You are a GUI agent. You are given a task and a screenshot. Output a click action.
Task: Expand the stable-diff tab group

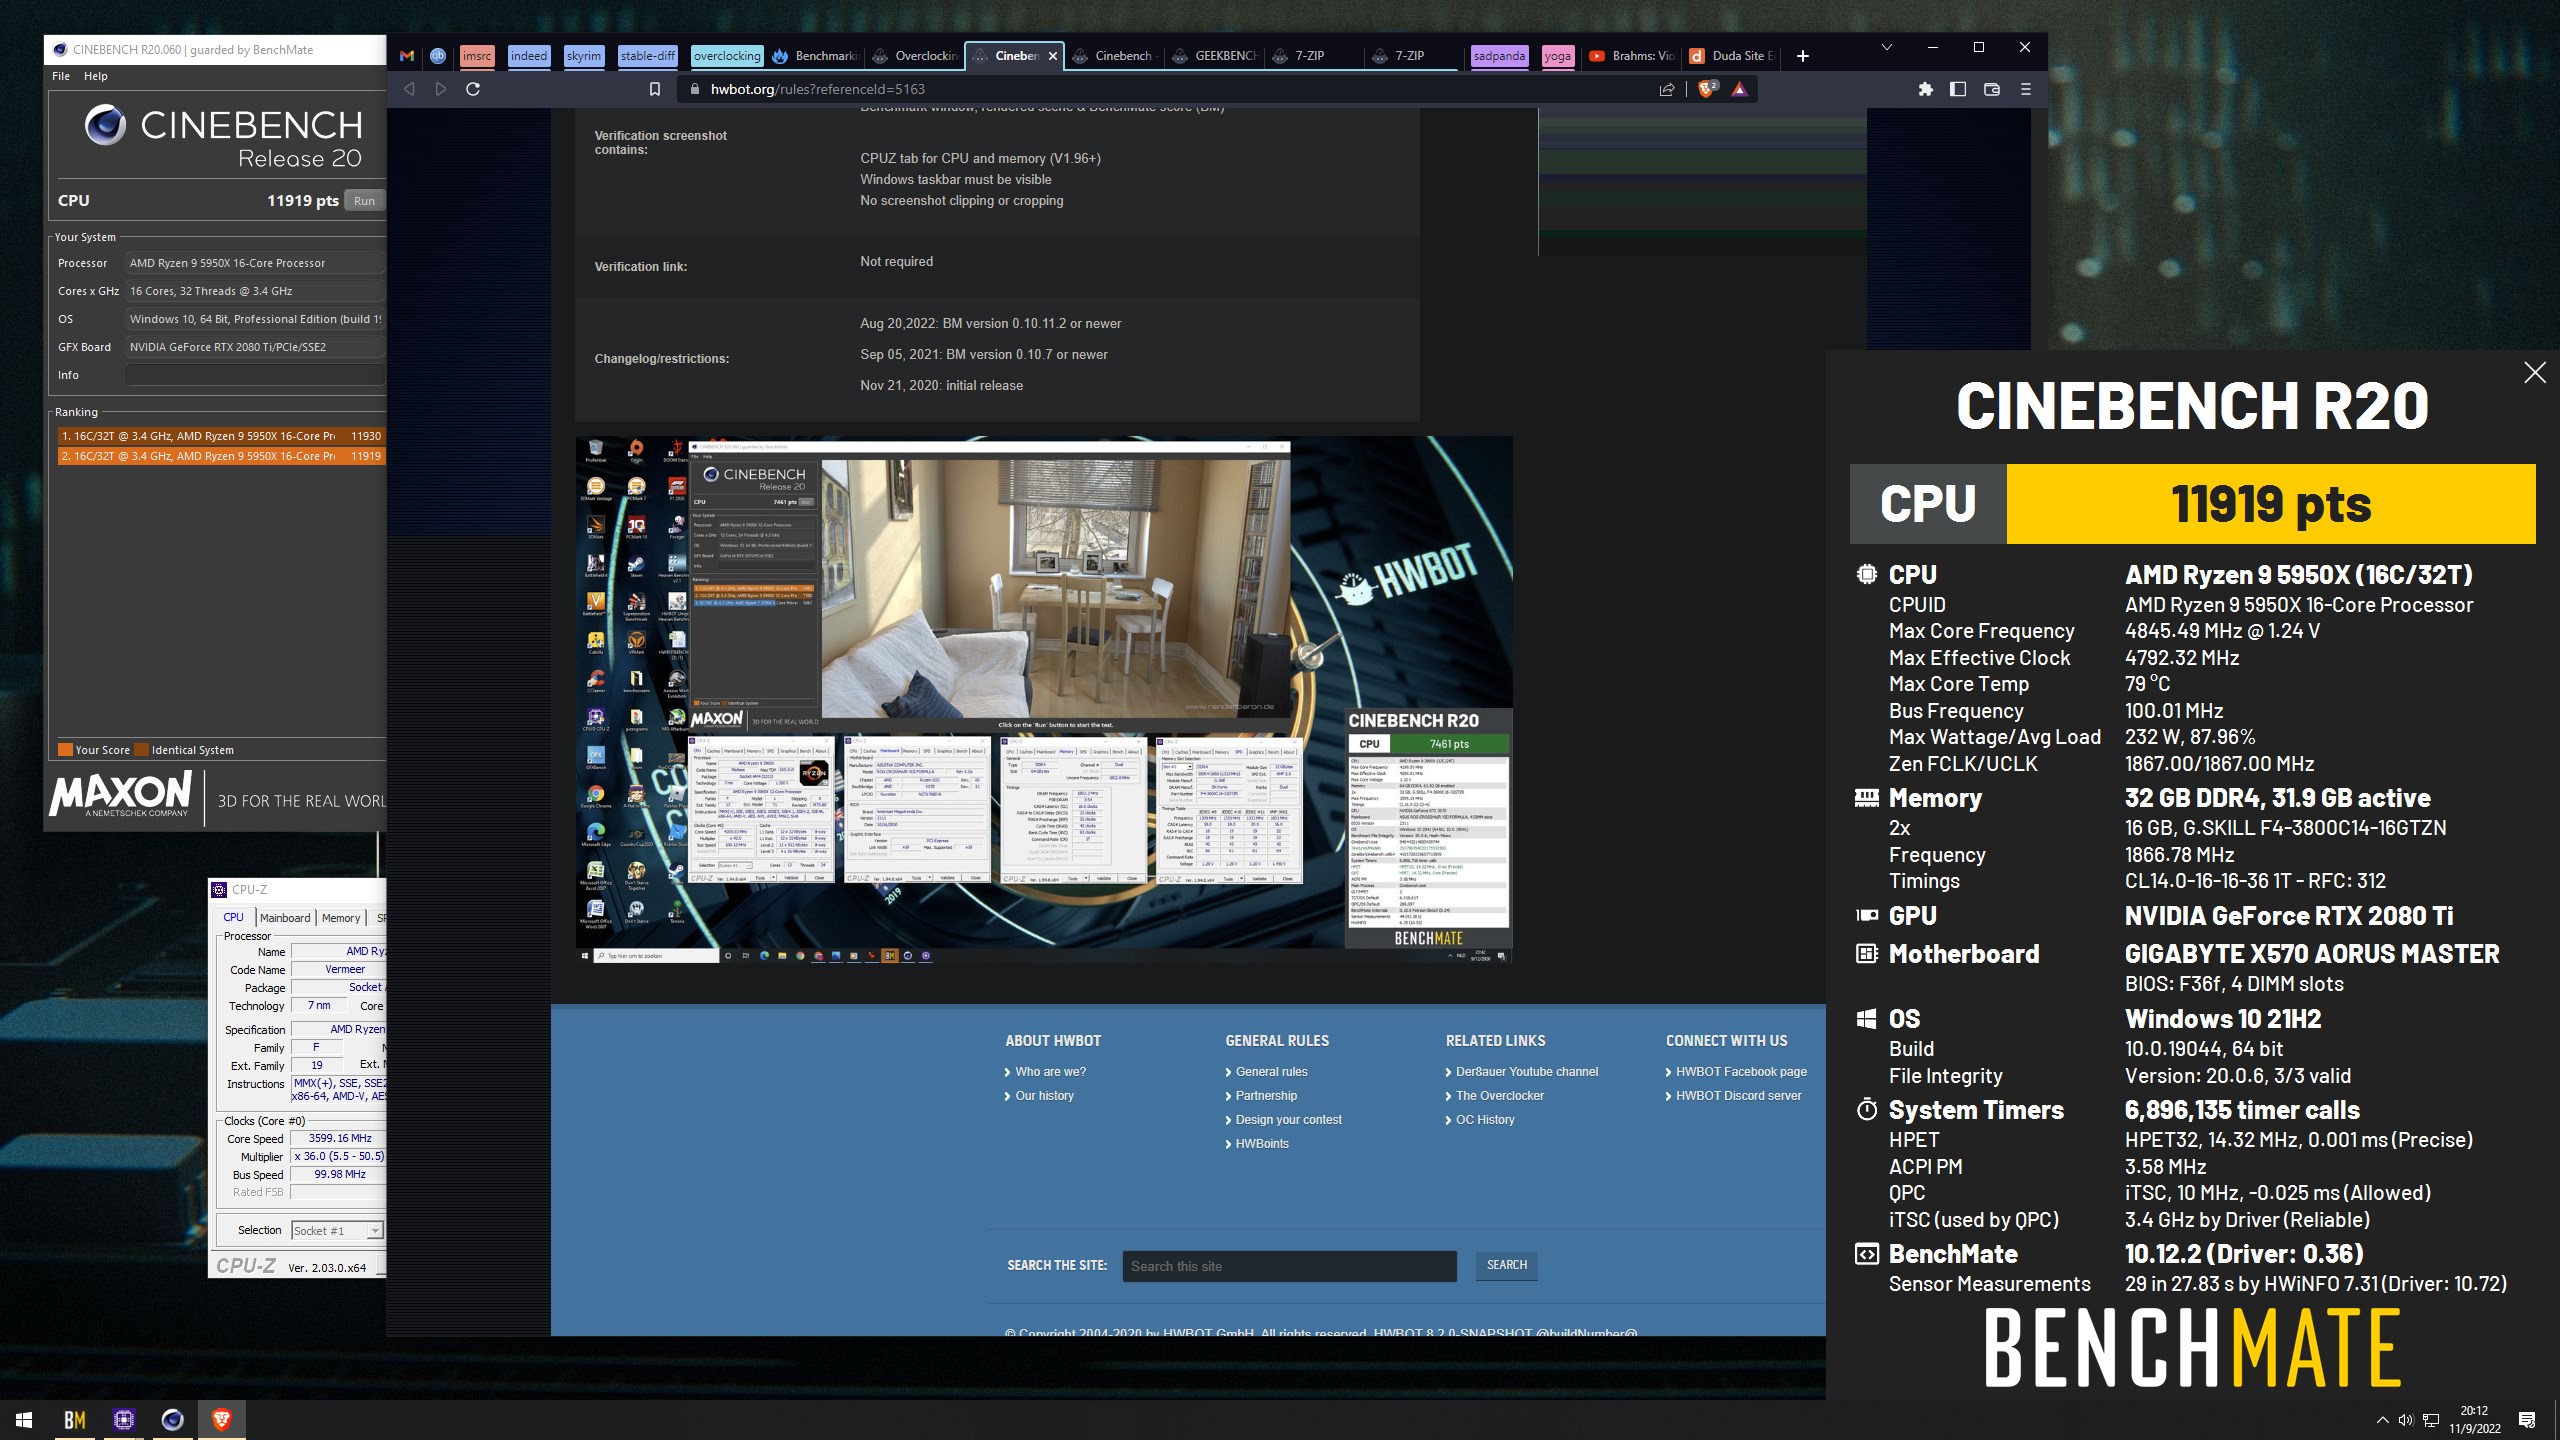pos(648,56)
